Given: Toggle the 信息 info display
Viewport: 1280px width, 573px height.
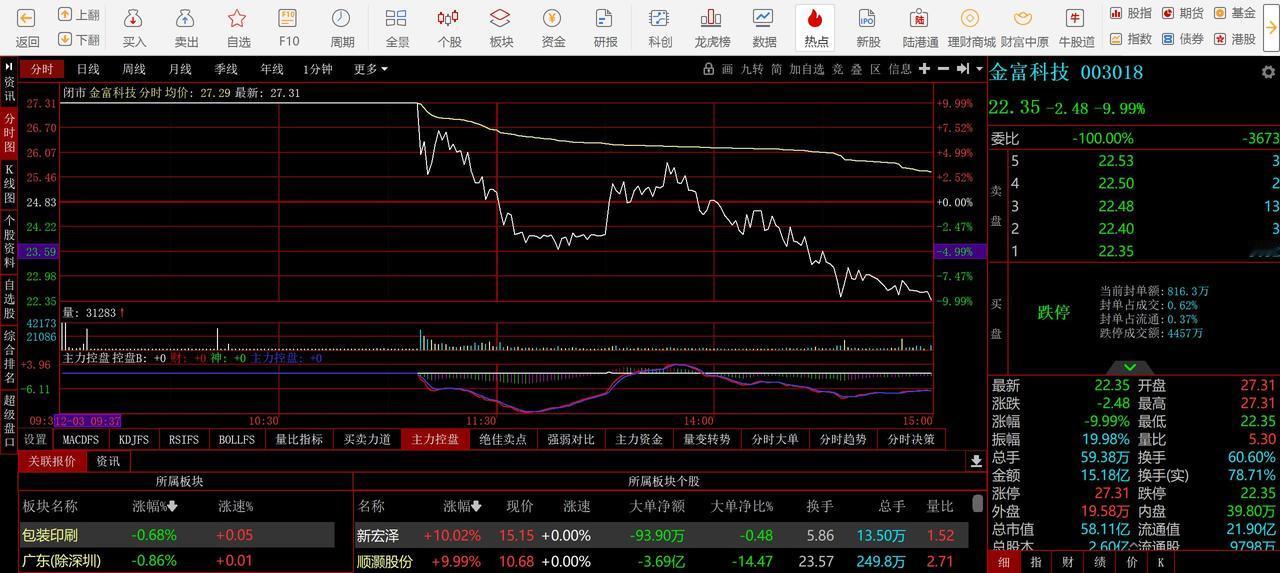Looking at the screenshot, I should 900,69.
